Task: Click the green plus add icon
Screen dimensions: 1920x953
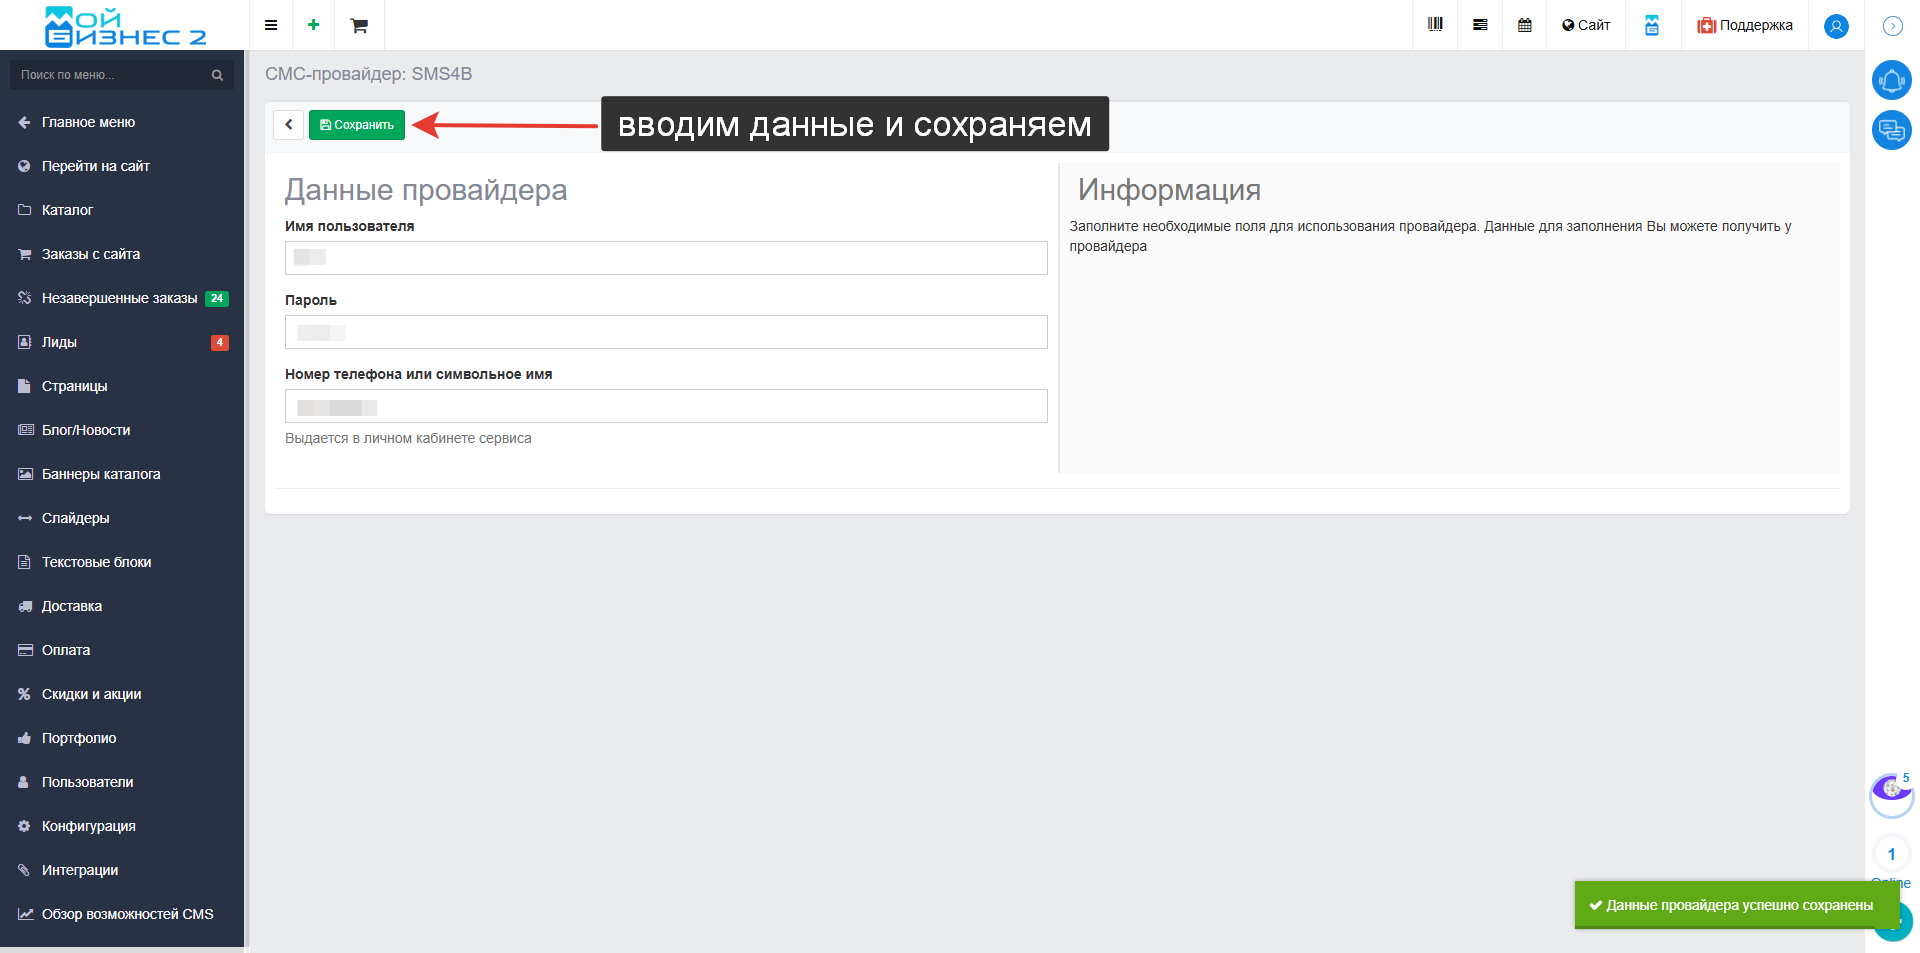Action: (x=314, y=25)
